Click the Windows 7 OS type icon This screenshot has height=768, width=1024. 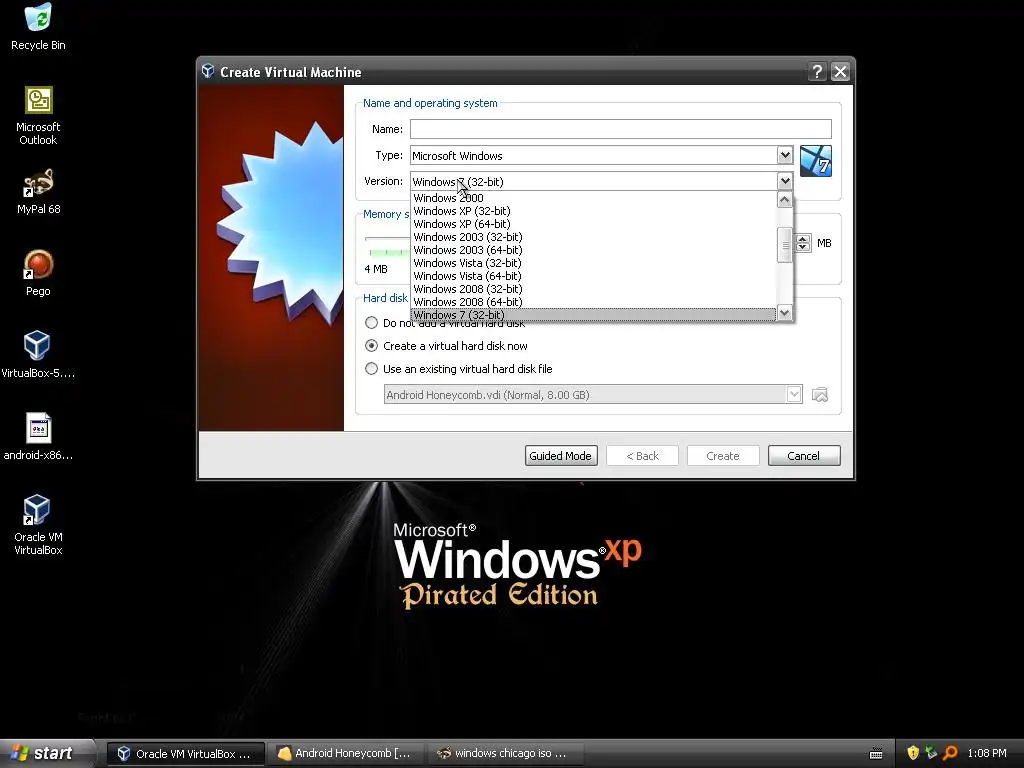coord(816,161)
